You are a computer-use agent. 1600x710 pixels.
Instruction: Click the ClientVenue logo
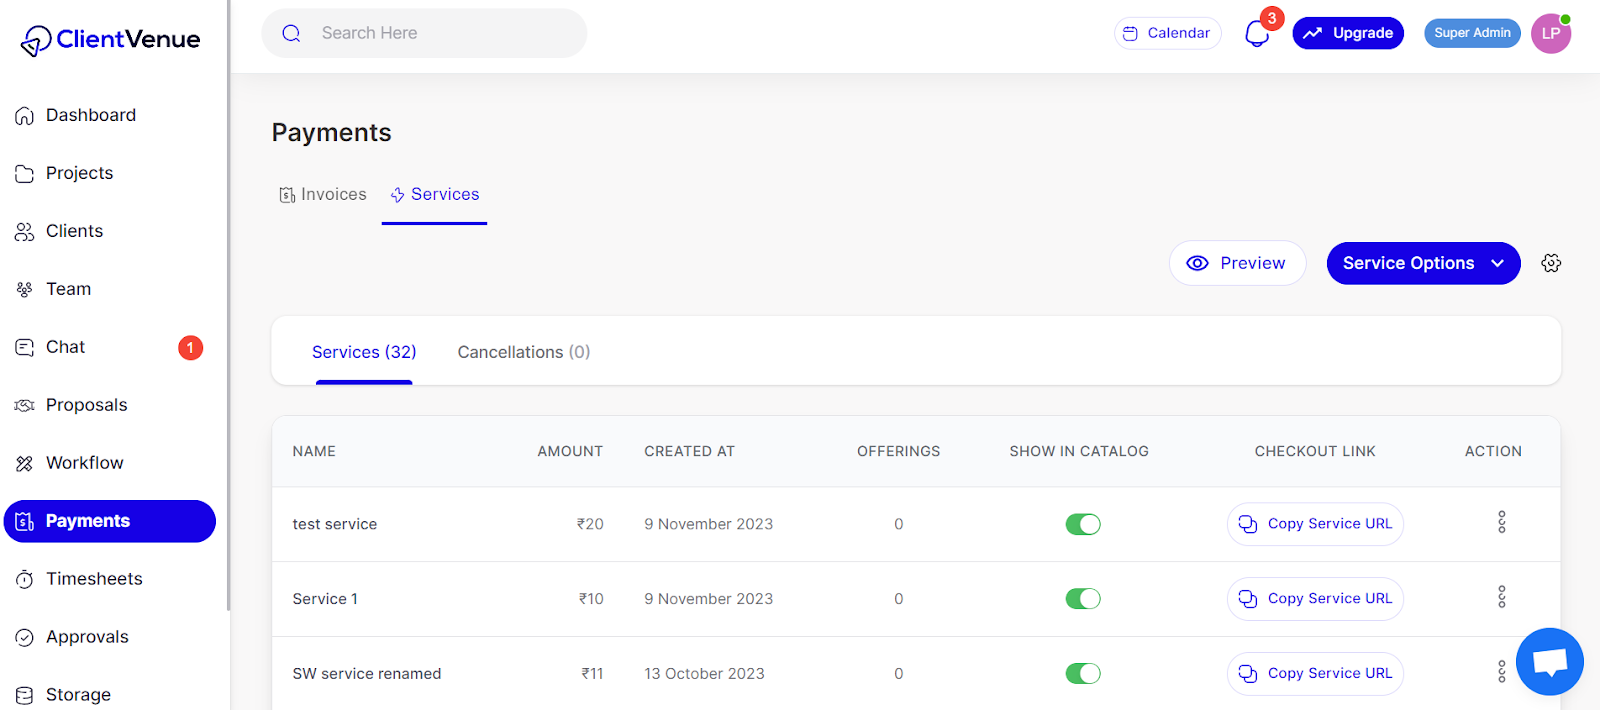coord(111,40)
